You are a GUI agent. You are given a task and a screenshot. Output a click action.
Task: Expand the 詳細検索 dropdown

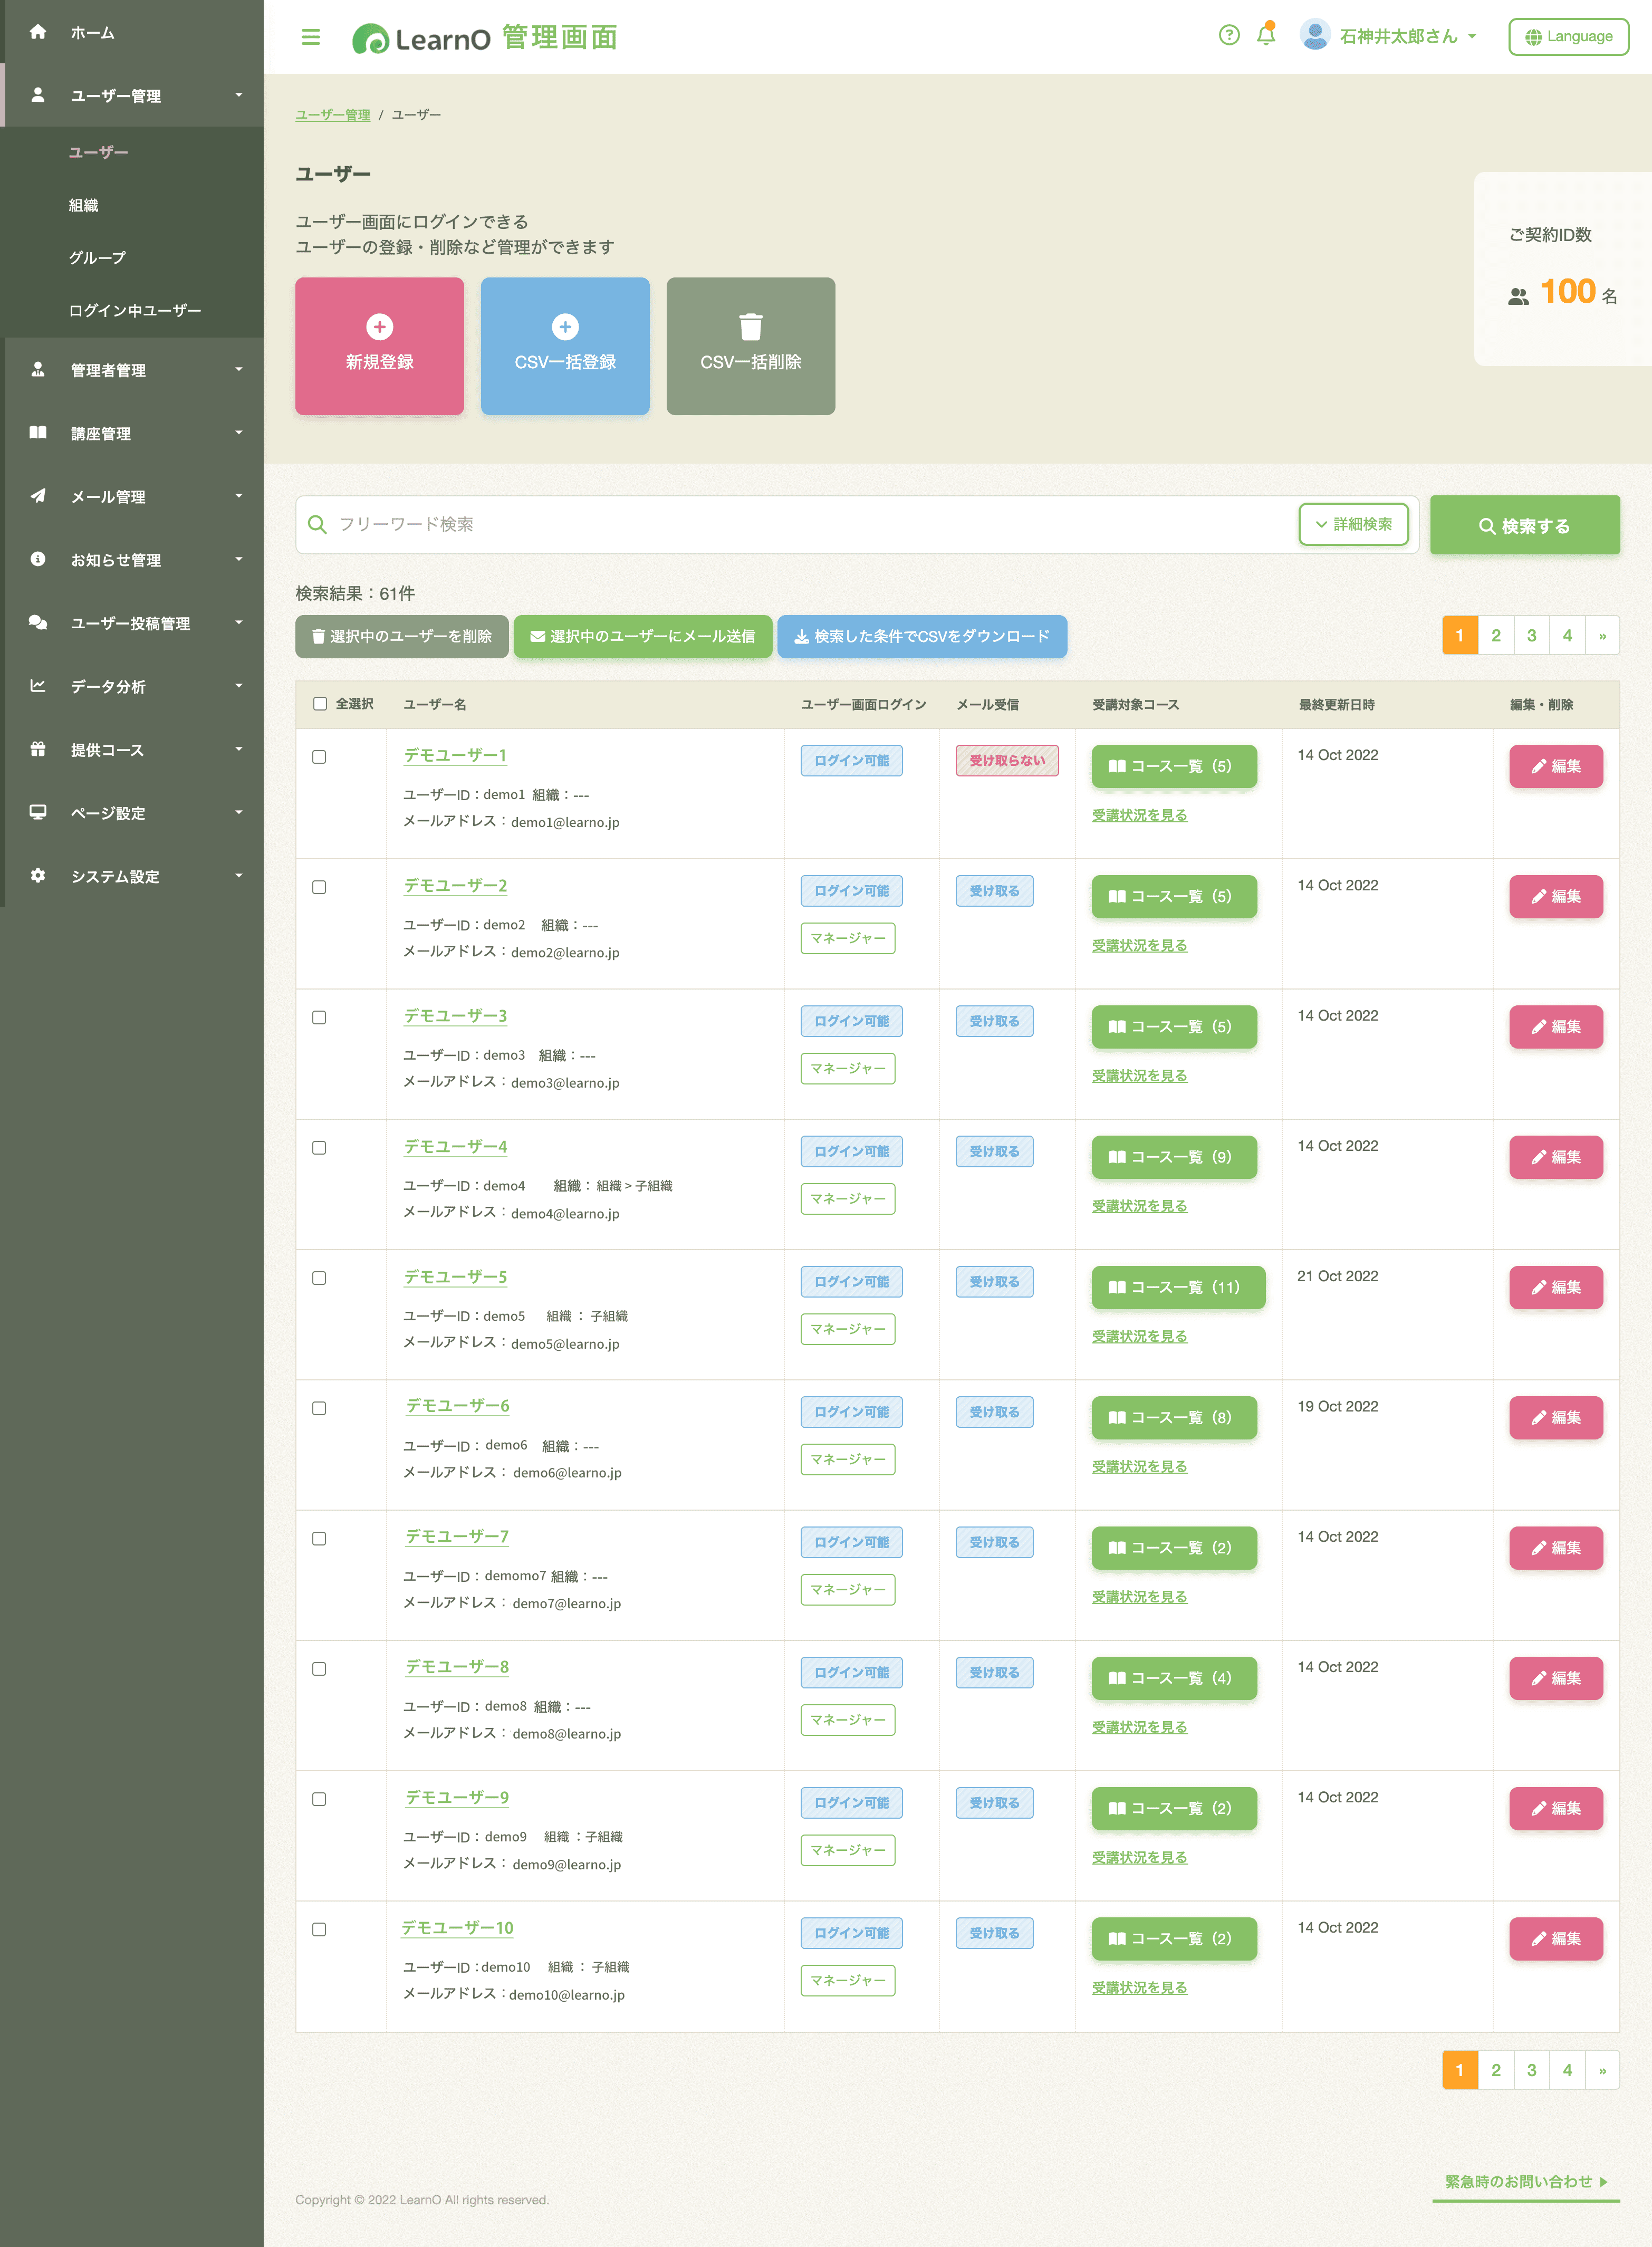click(1352, 524)
